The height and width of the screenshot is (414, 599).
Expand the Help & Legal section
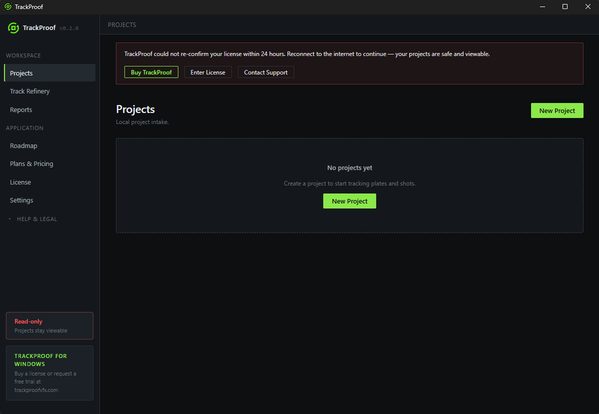[x=33, y=219]
